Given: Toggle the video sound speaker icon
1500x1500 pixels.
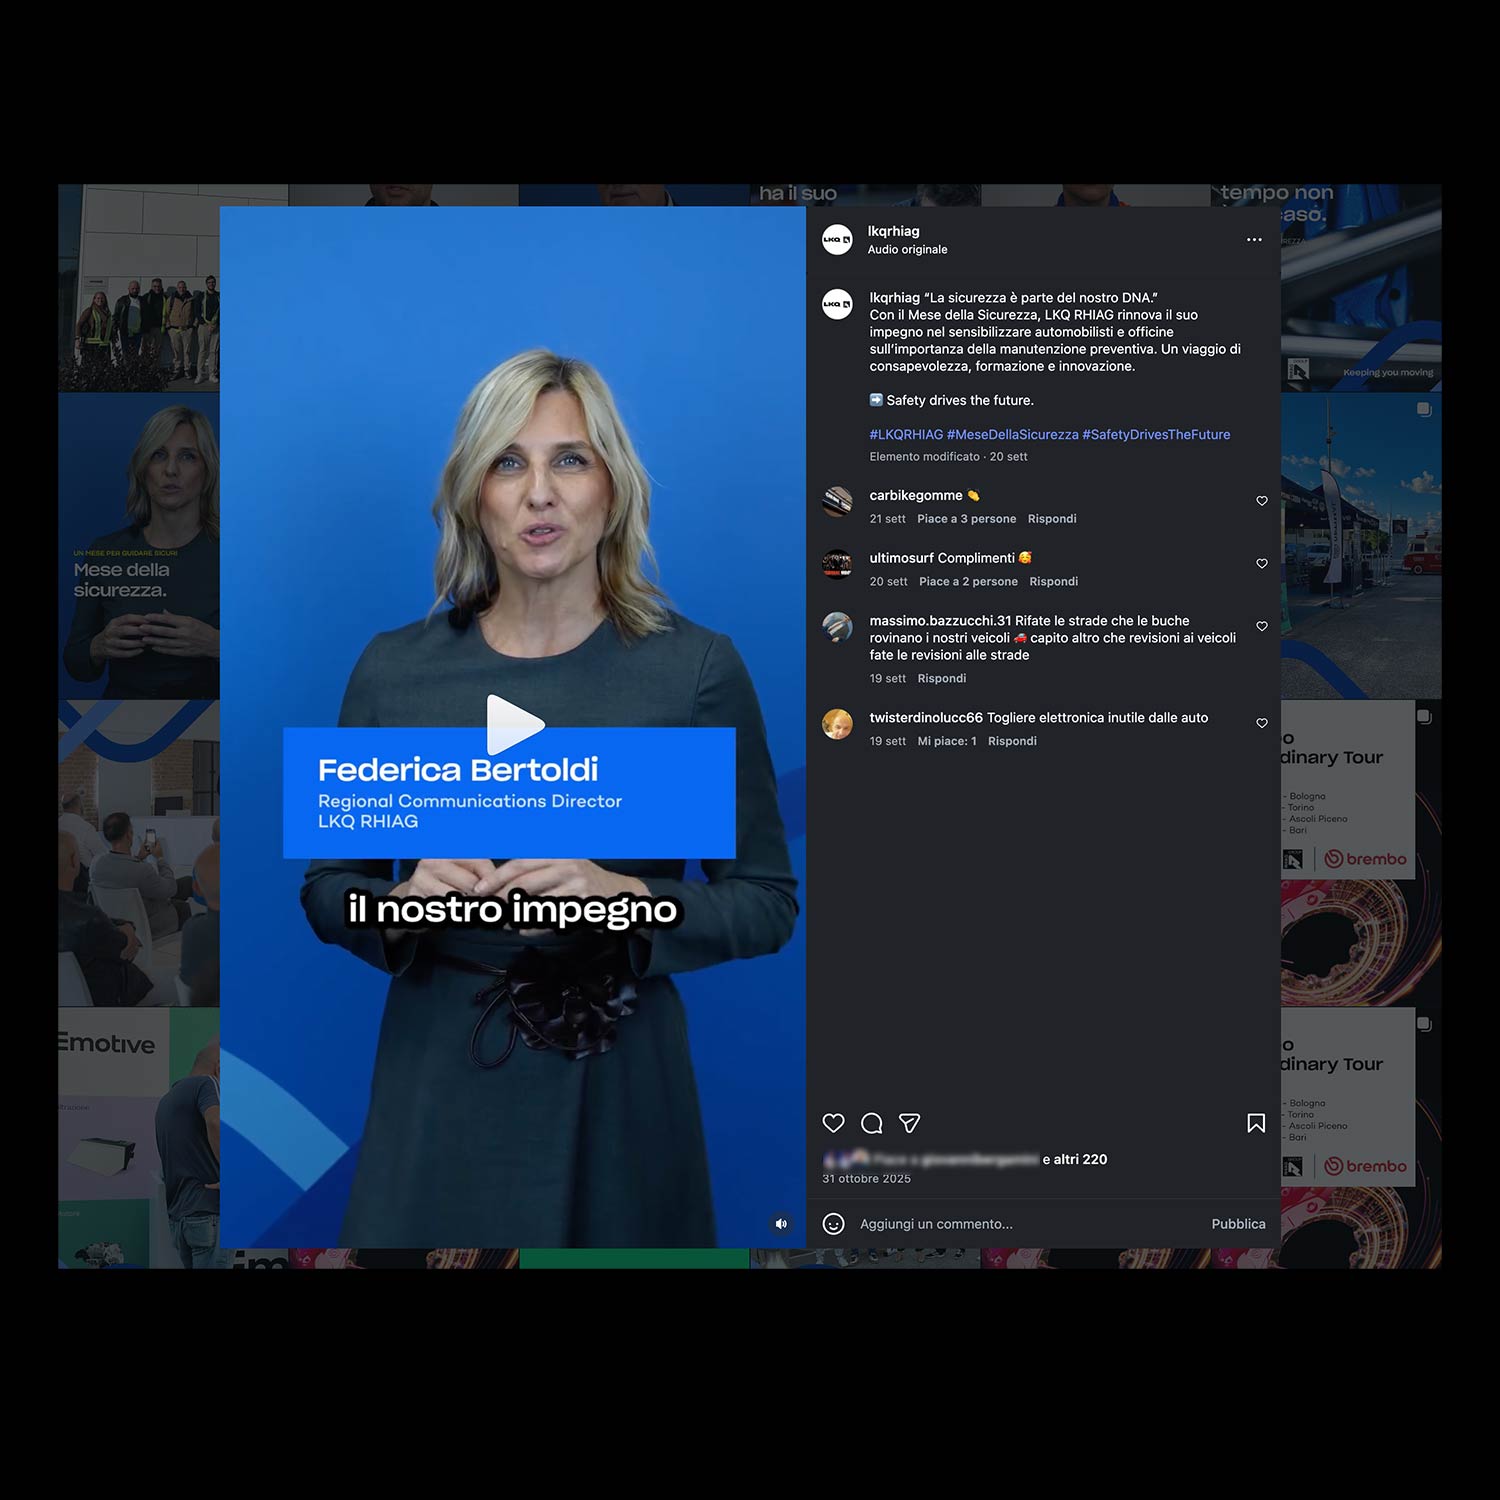Looking at the screenshot, I should [x=781, y=1224].
